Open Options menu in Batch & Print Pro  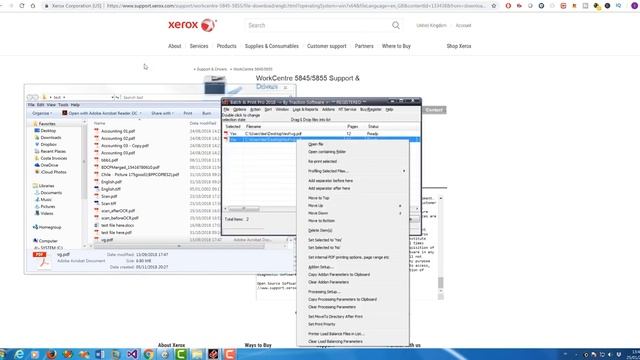[x=240, y=109]
